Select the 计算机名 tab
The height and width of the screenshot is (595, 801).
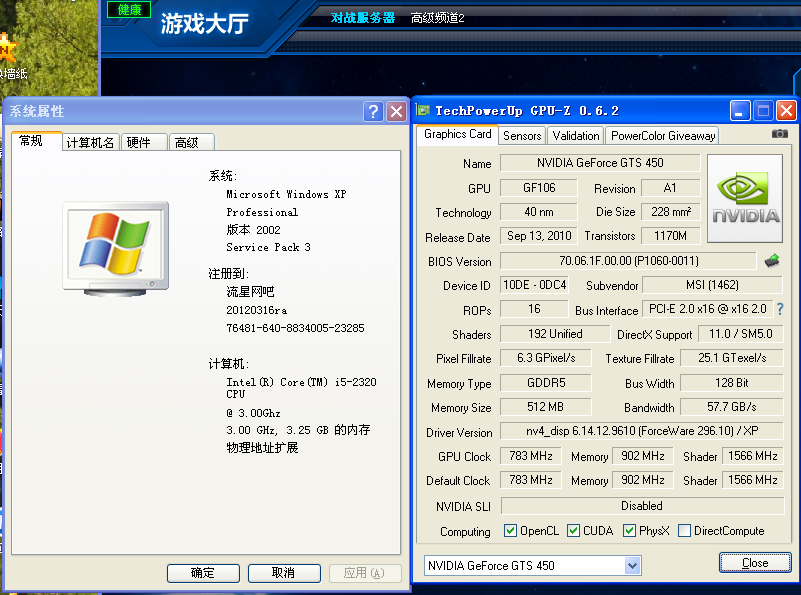click(90, 142)
